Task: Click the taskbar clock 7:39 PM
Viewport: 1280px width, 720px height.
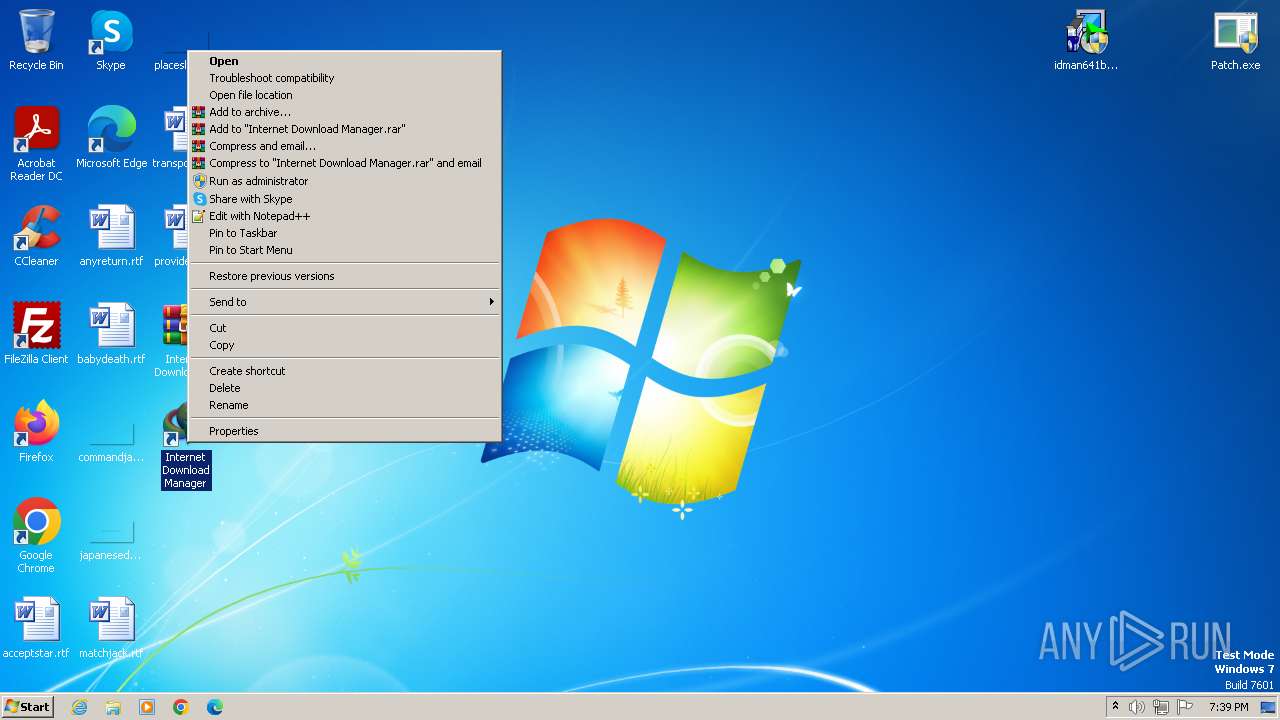Action: pos(1228,707)
